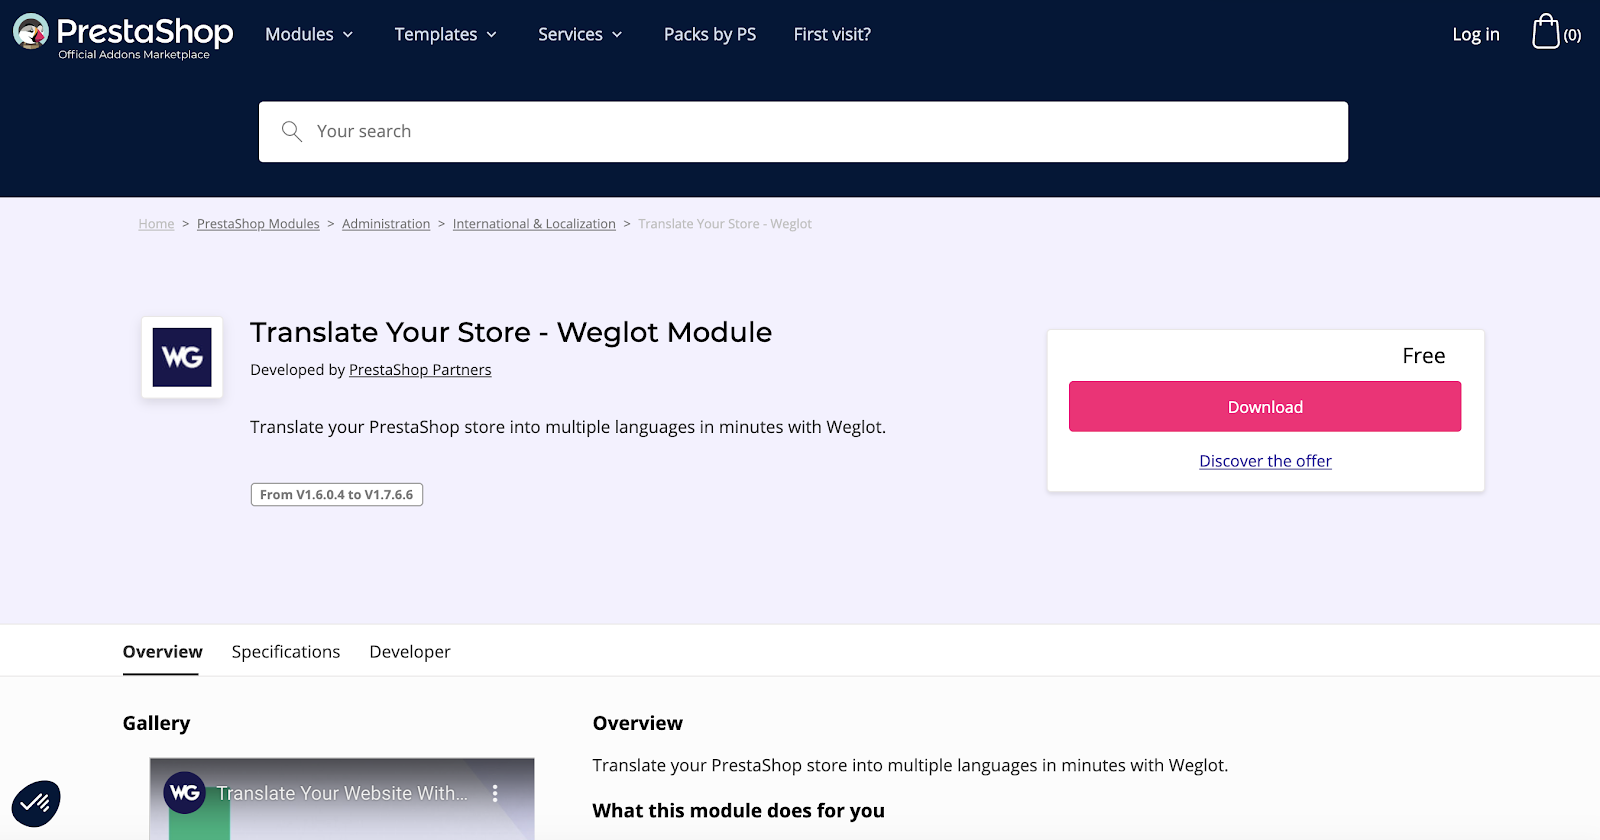Click the Weglot WG module logo
Screen dimensions: 1600x840
click(x=182, y=357)
